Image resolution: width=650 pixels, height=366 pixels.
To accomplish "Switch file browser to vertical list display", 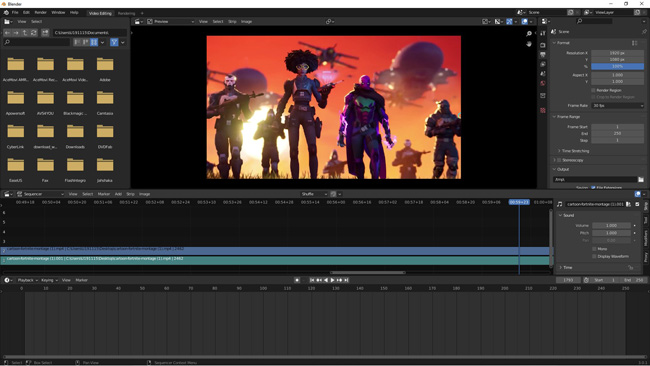I will click(x=77, y=42).
